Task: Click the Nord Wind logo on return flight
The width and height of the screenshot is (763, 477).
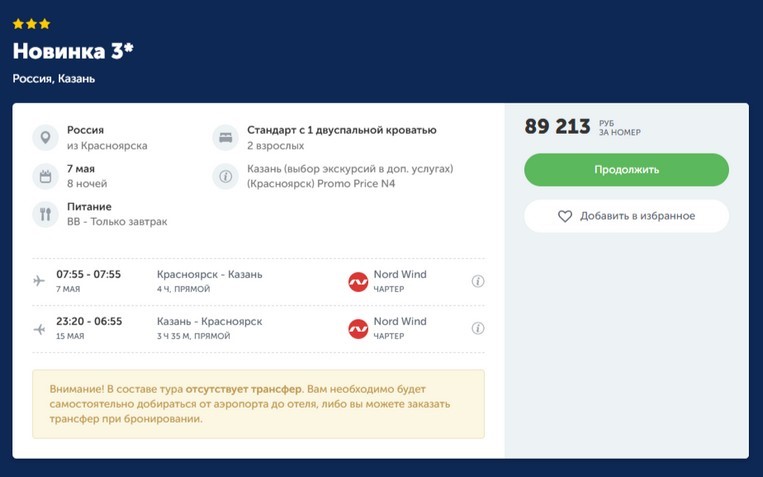Action: pos(358,329)
